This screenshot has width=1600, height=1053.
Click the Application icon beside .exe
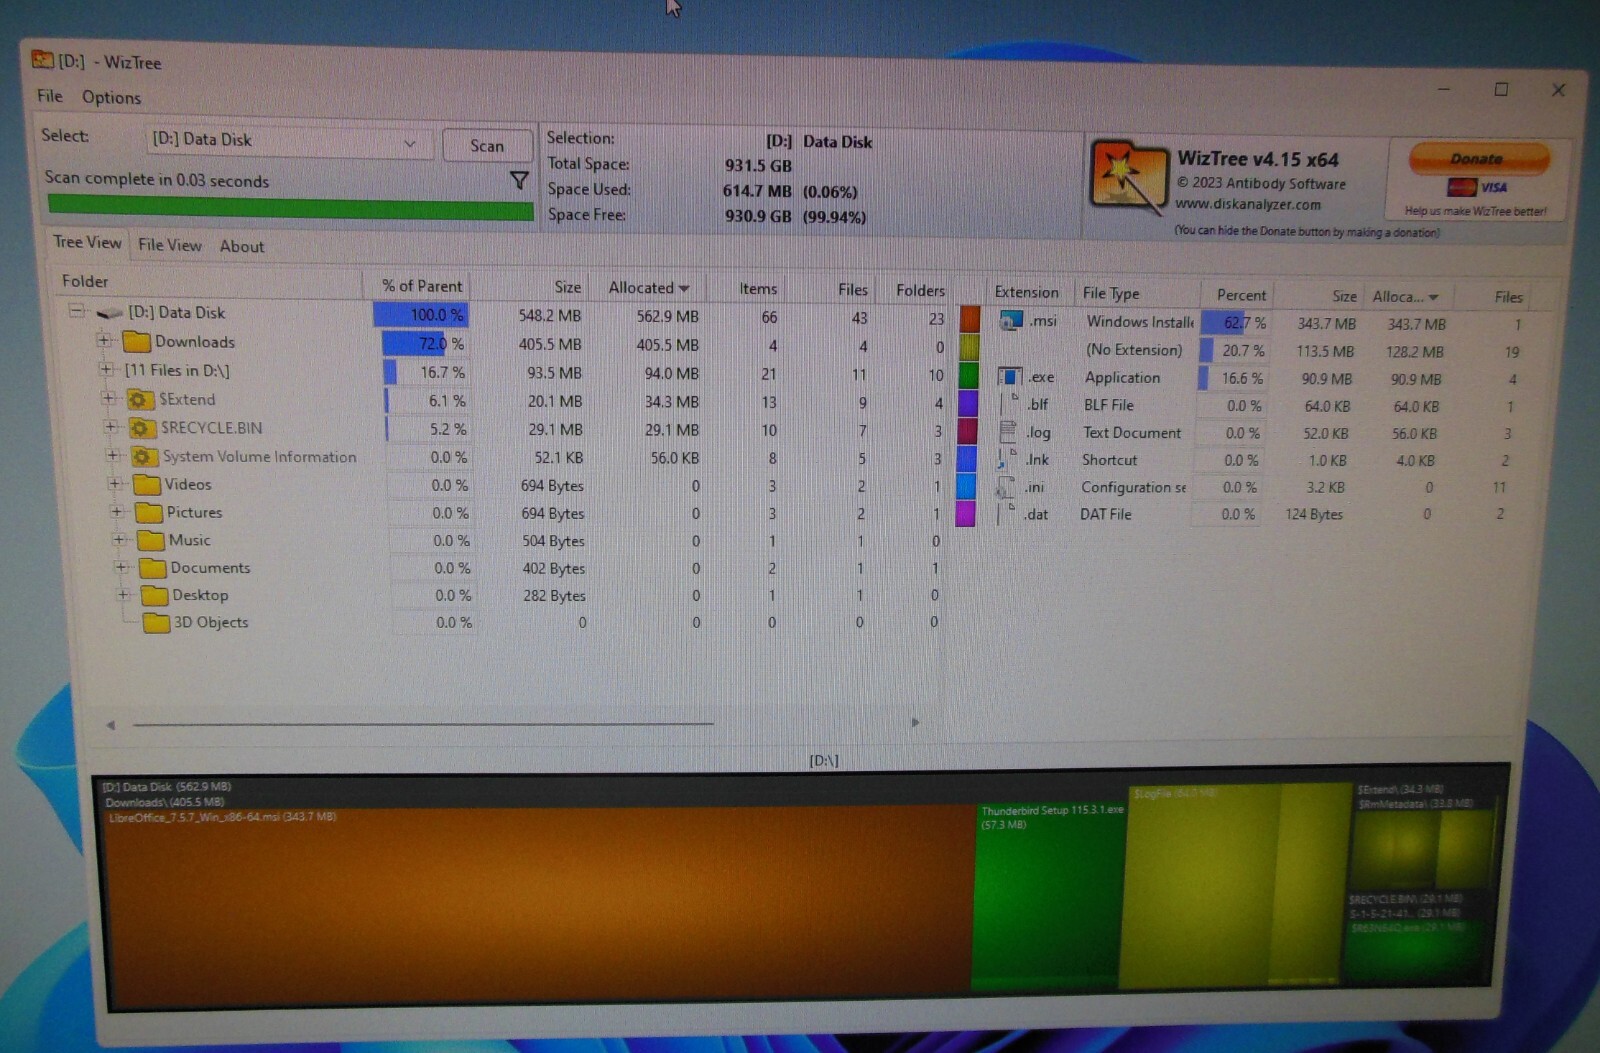pos(1009,377)
